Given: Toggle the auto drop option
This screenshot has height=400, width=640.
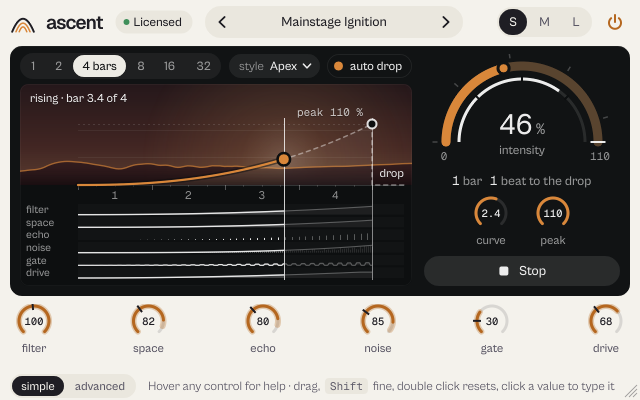Looking at the screenshot, I should (x=369, y=66).
